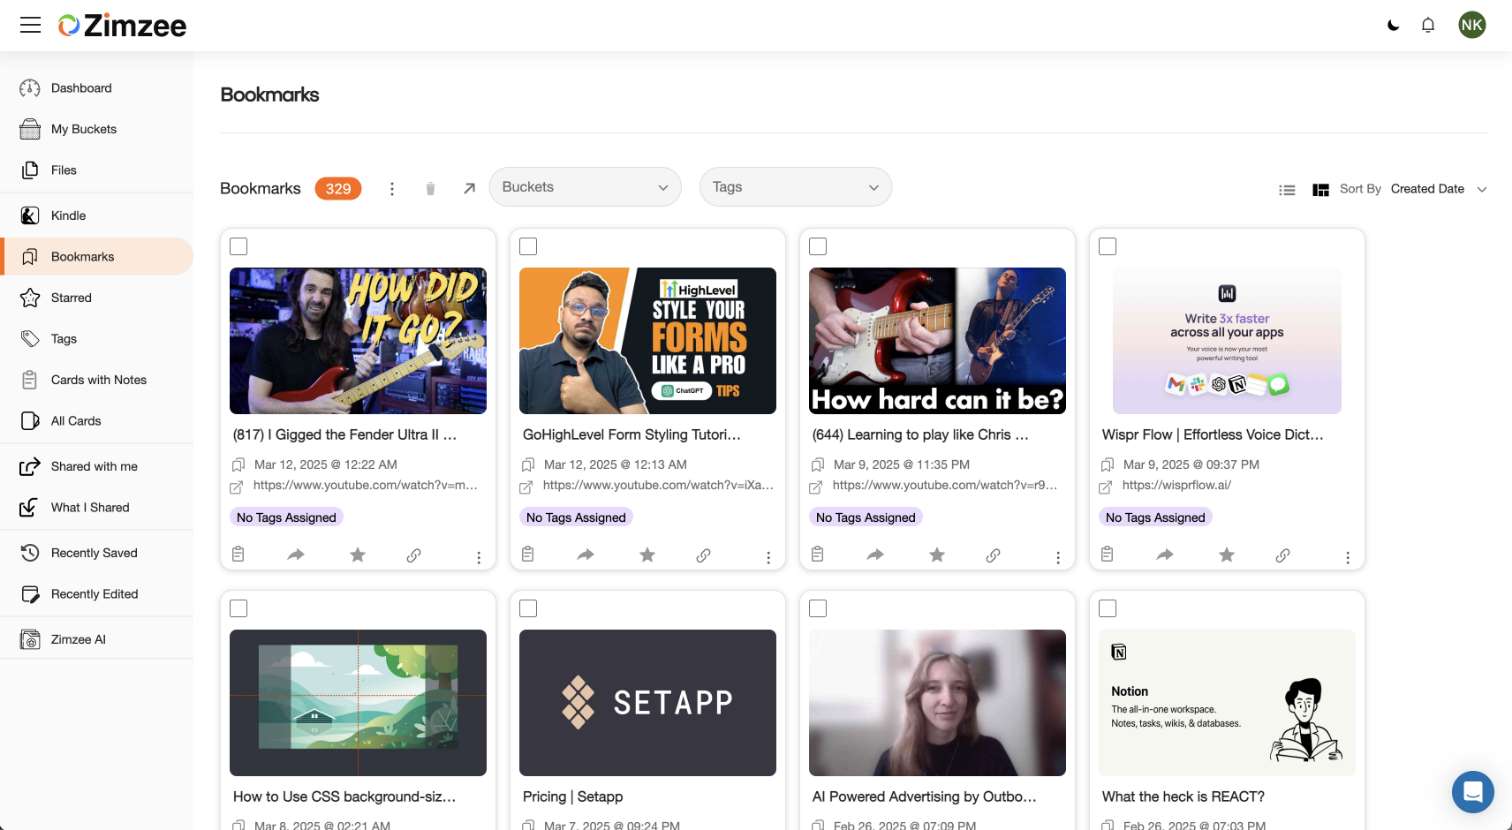
Task: Switch to grid card view
Action: pos(1320,189)
